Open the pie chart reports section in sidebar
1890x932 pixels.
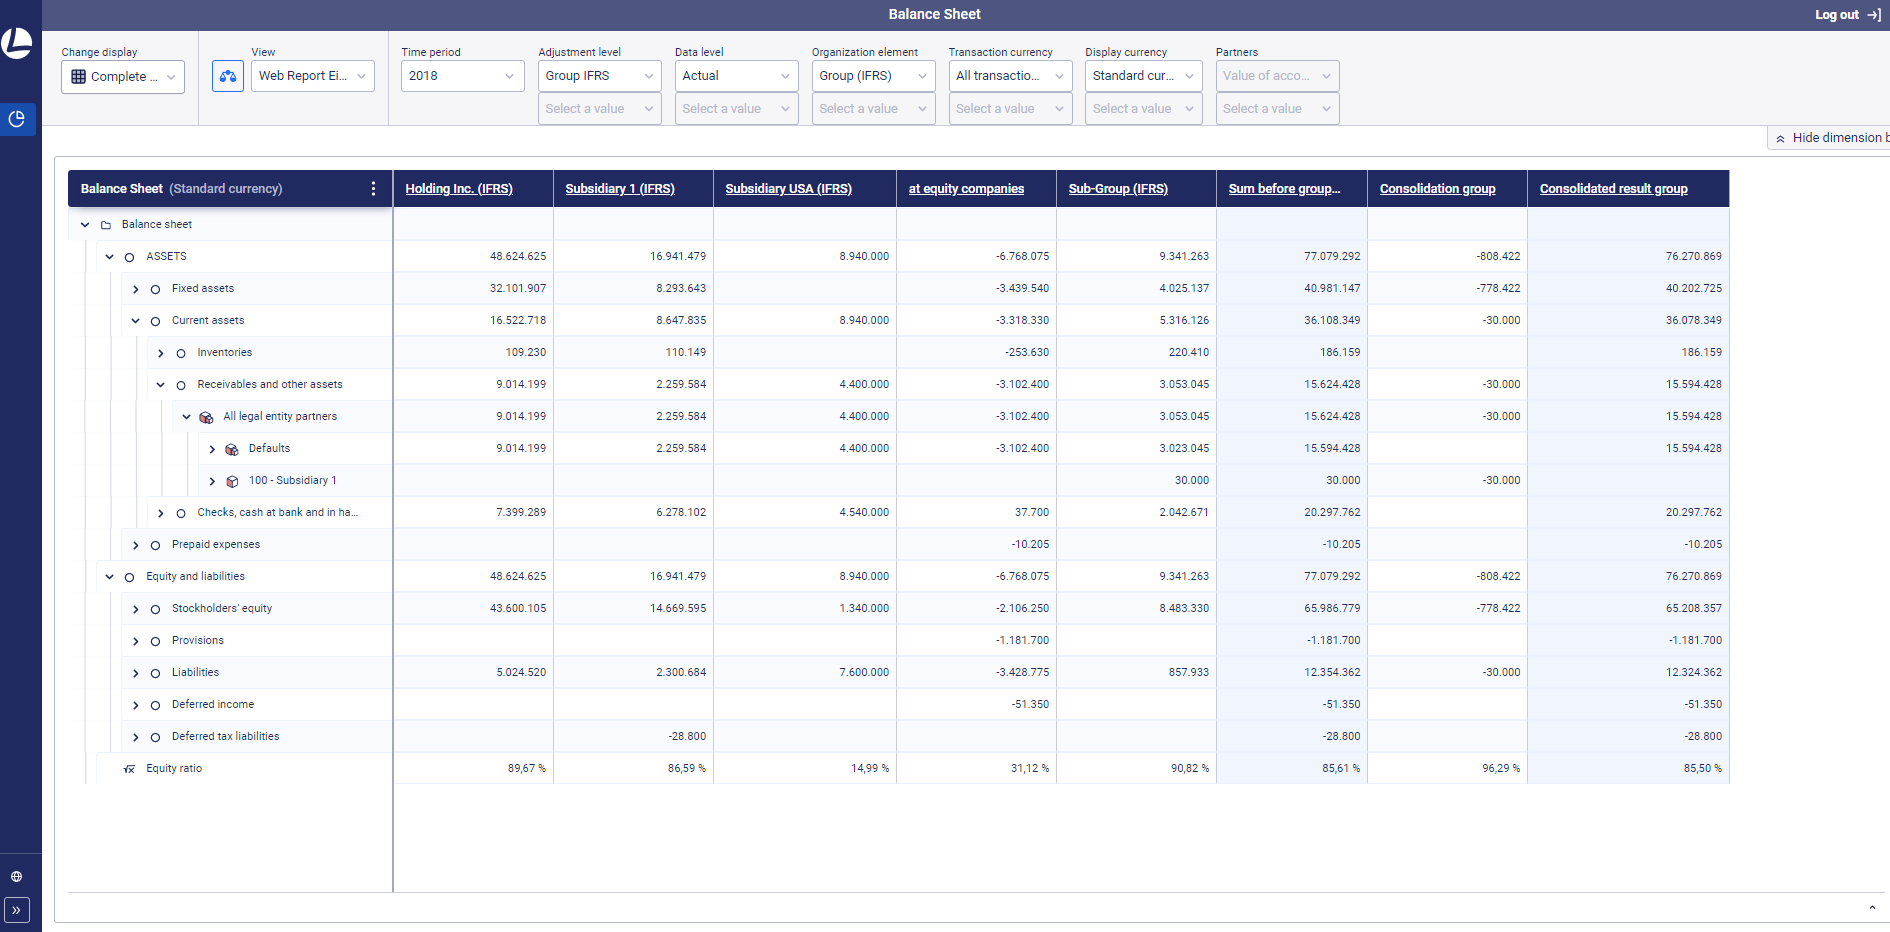point(17,119)
